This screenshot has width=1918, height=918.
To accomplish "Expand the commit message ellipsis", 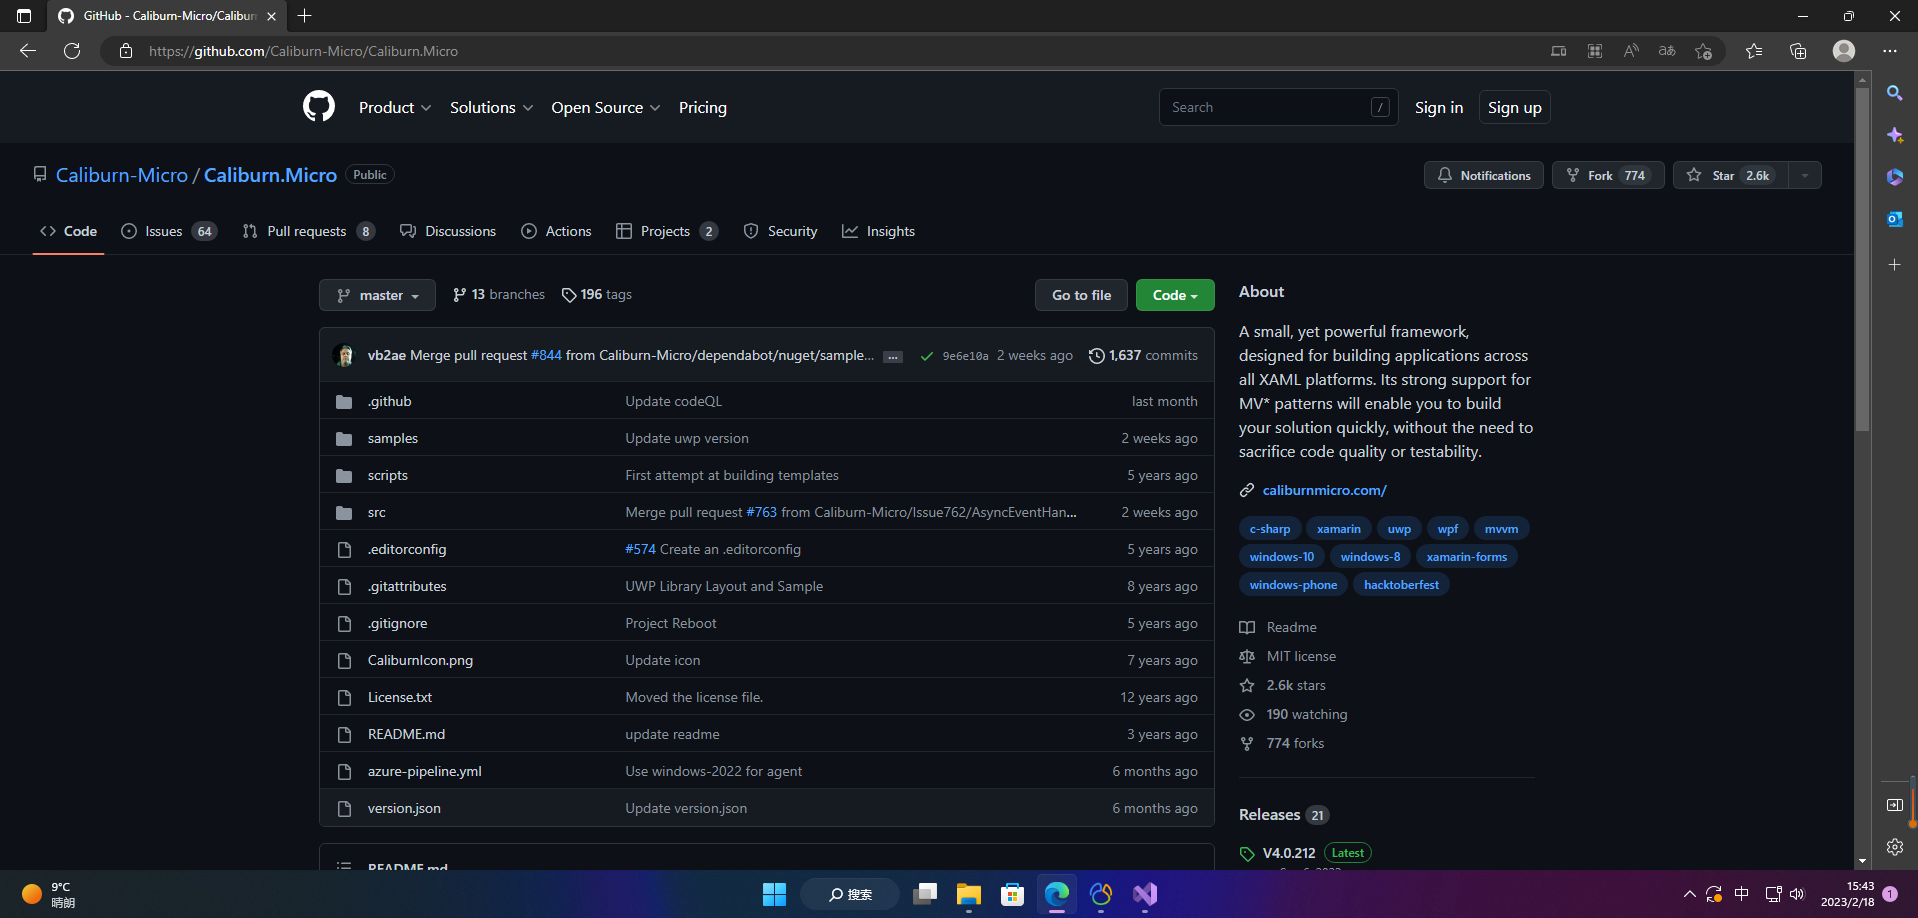I will click(x=893, y=357).
